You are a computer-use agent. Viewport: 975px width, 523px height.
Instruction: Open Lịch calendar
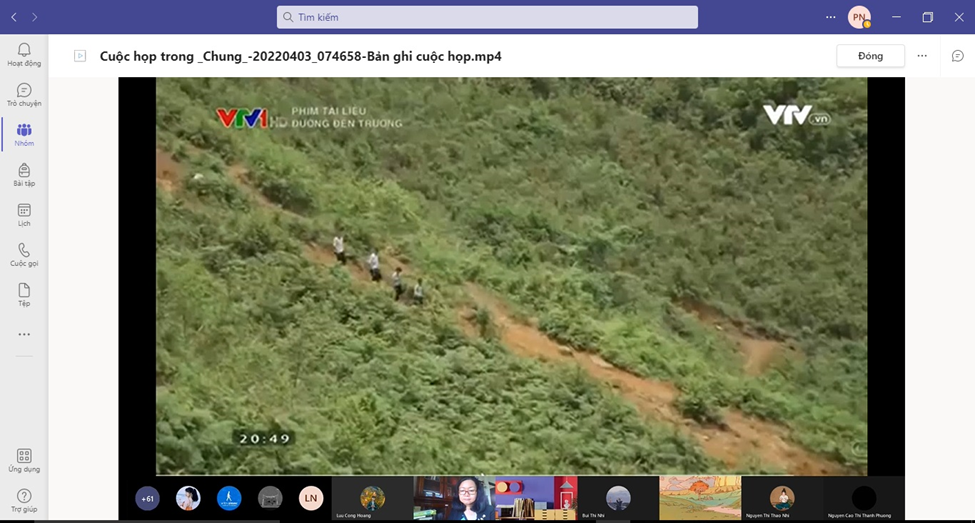24,215
